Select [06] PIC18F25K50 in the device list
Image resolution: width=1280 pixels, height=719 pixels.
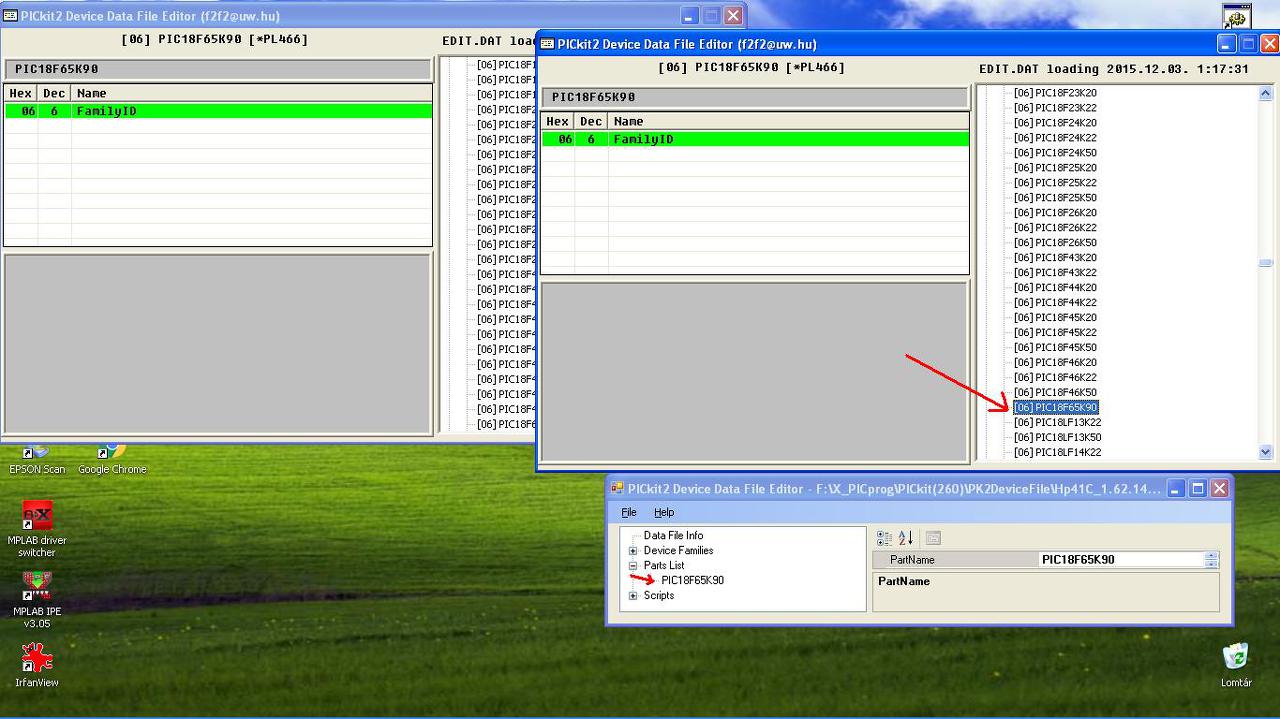1055,198
